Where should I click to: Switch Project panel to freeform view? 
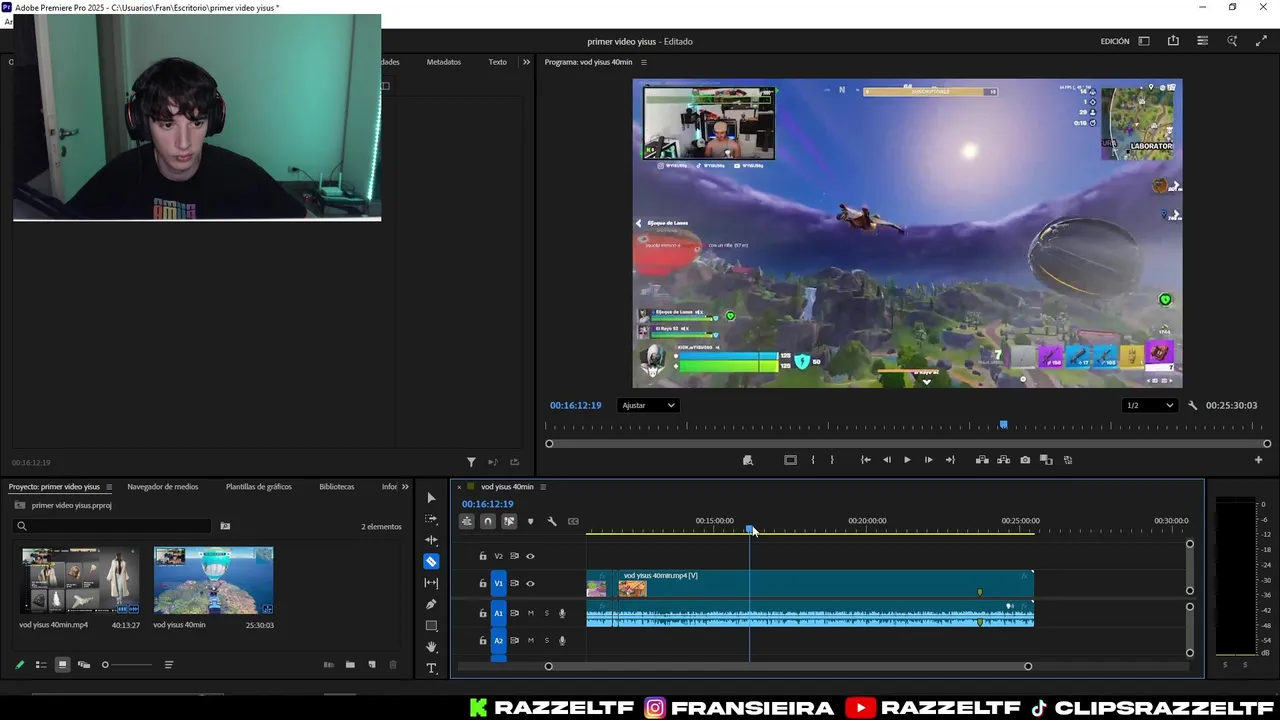click(84, 665)
